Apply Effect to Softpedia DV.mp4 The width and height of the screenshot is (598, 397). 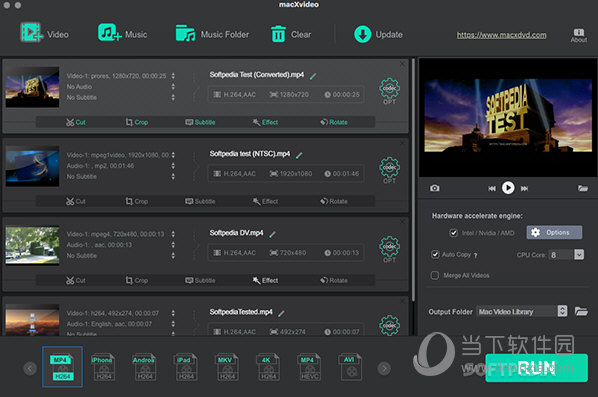265,280
